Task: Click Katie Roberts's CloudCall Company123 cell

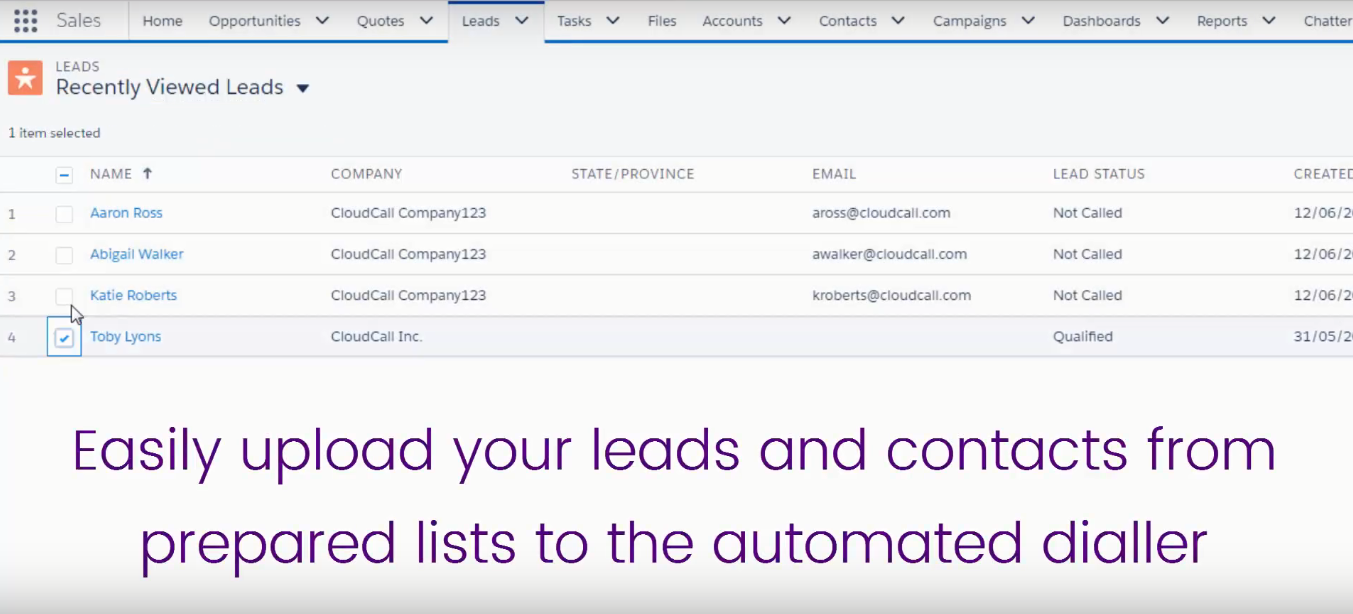Action: click(408, 295)
